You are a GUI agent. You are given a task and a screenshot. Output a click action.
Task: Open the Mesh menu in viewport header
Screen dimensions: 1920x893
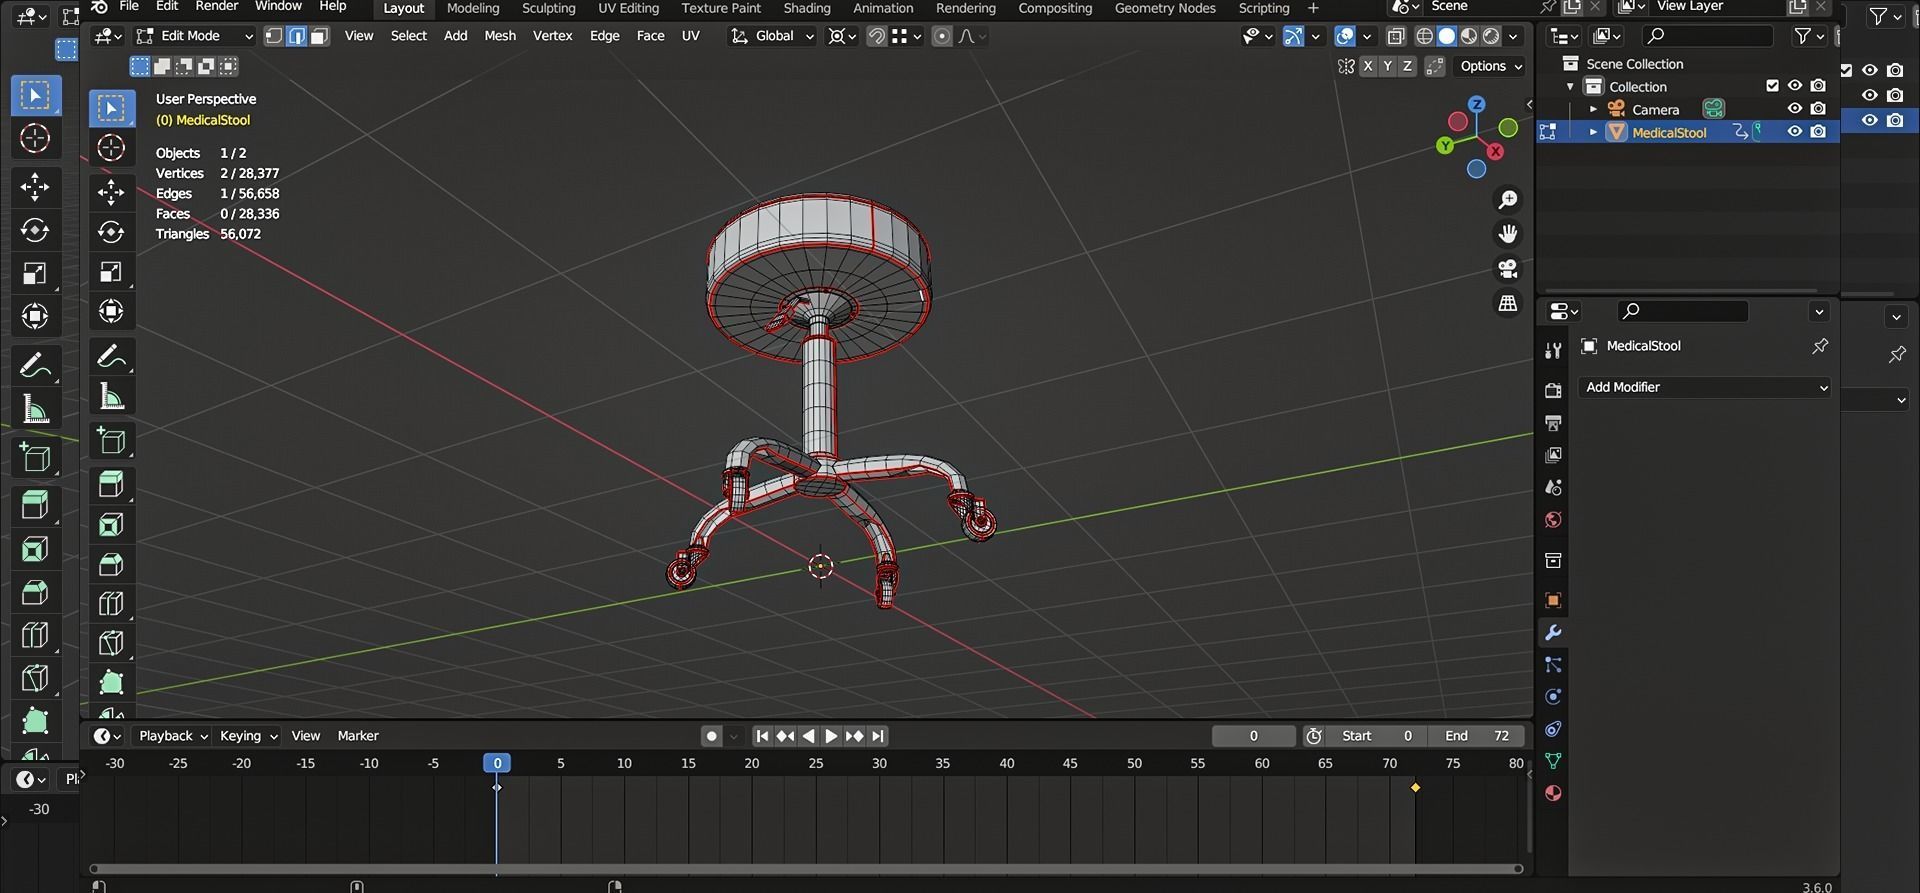point(500,36)
